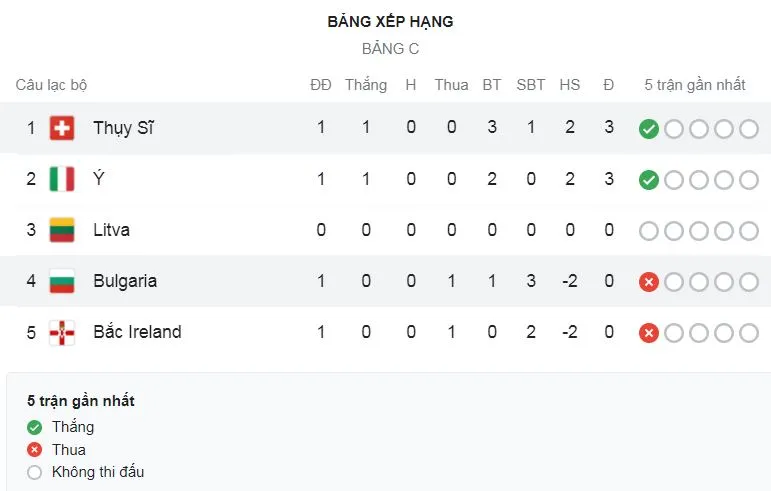Click the Italy flag icon
The width and height of the screenshot is (771, 491).
62,179
